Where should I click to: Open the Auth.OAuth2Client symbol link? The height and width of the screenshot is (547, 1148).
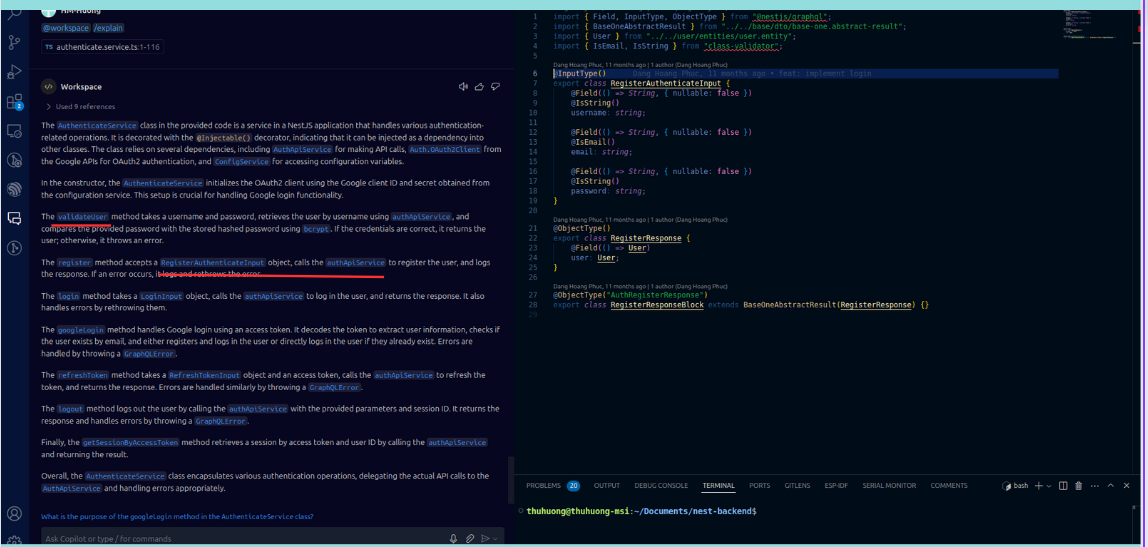click(x=444, y=149)
